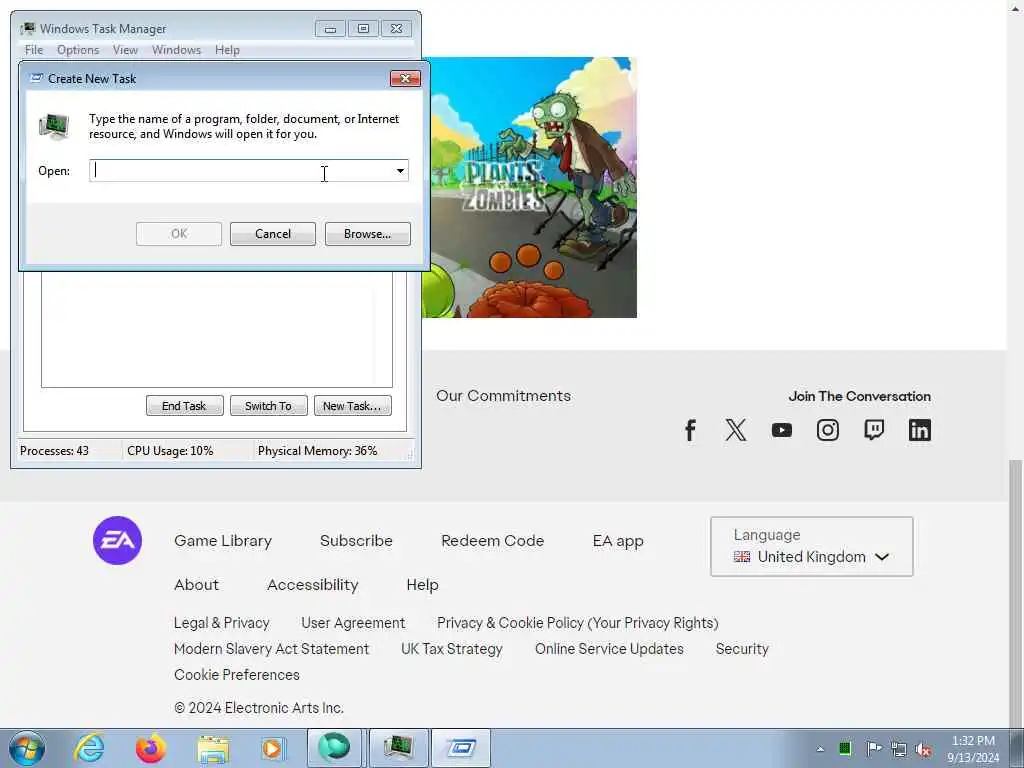The height and width of the screenshot is (768, 1024).
Task: Open Windows Media Player on taskbar
Action: click(x=272, y=748)
